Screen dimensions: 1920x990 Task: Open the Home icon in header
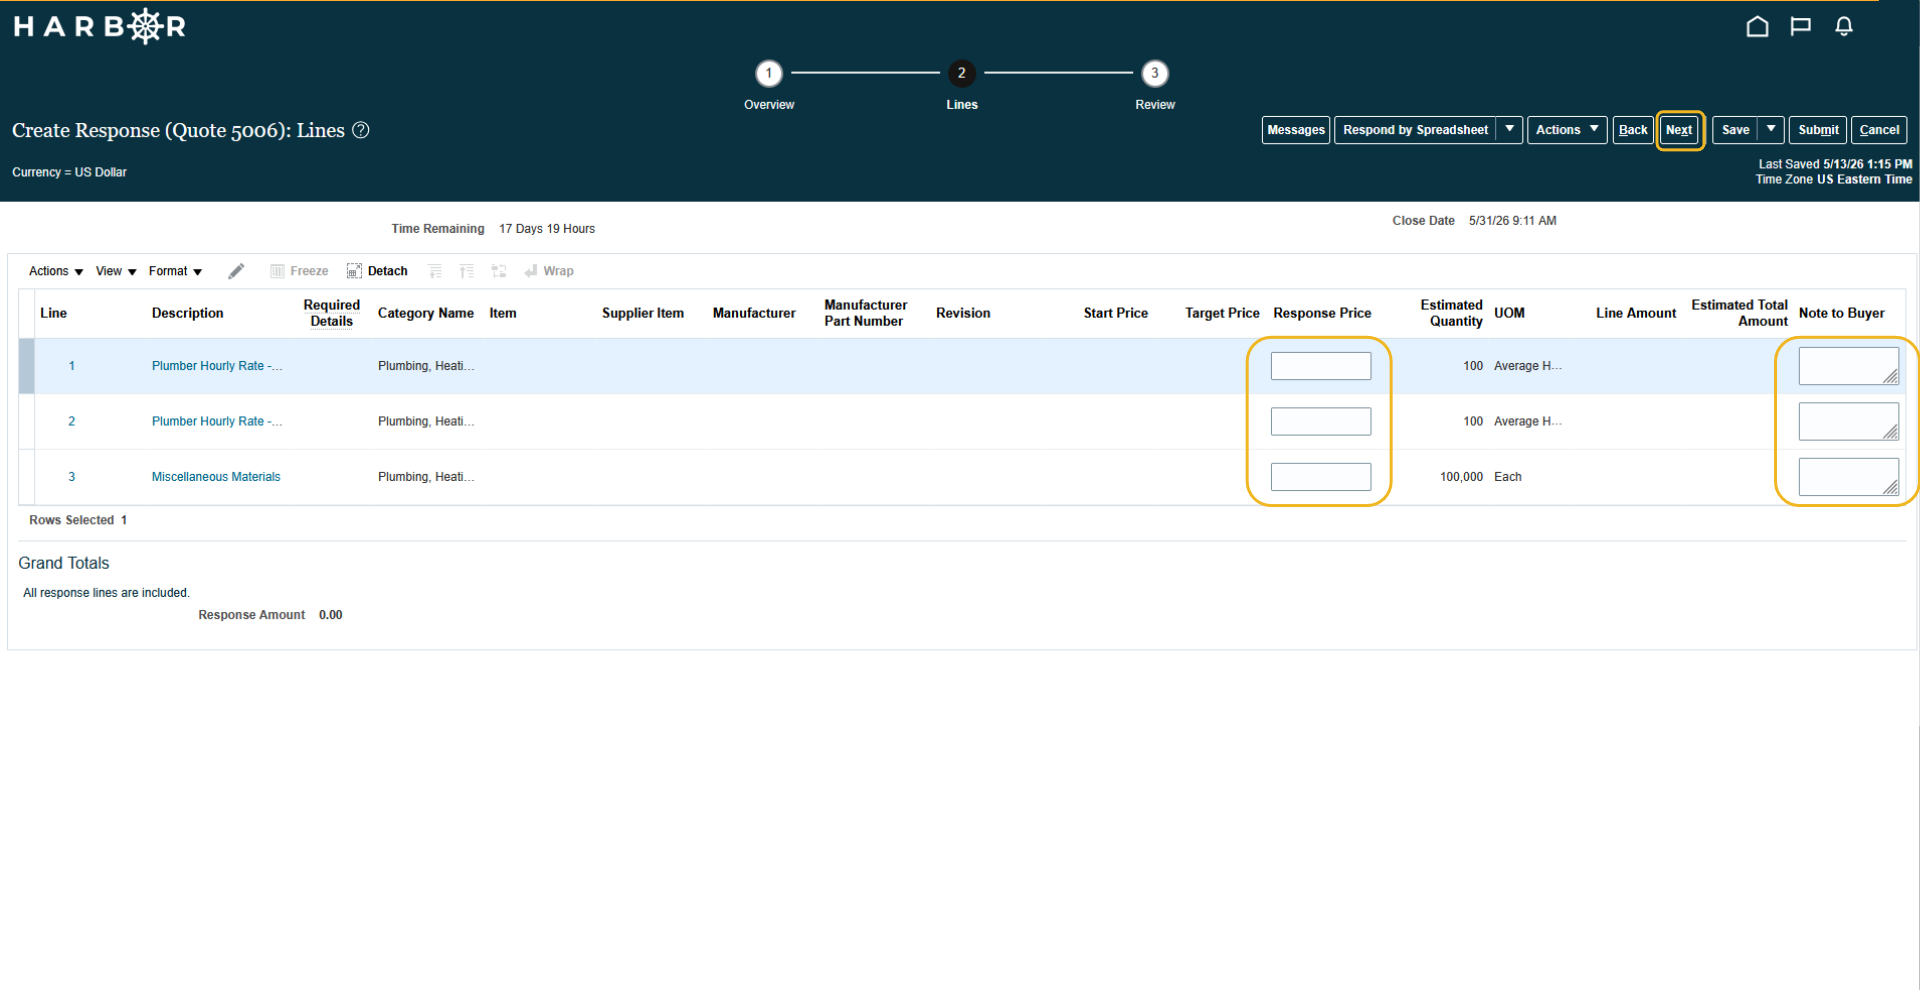click(x=1757, y=27)
